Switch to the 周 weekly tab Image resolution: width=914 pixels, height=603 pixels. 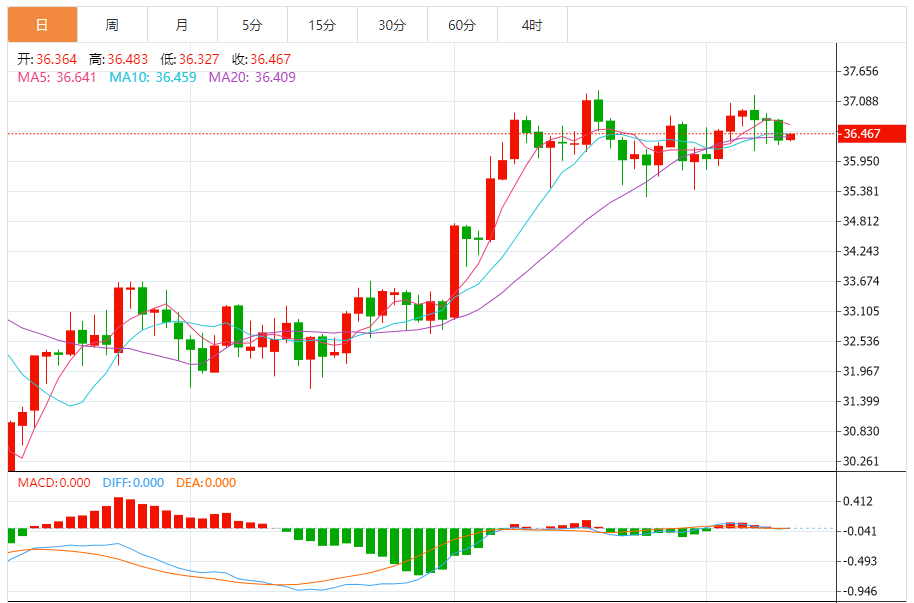coord(113,25)
